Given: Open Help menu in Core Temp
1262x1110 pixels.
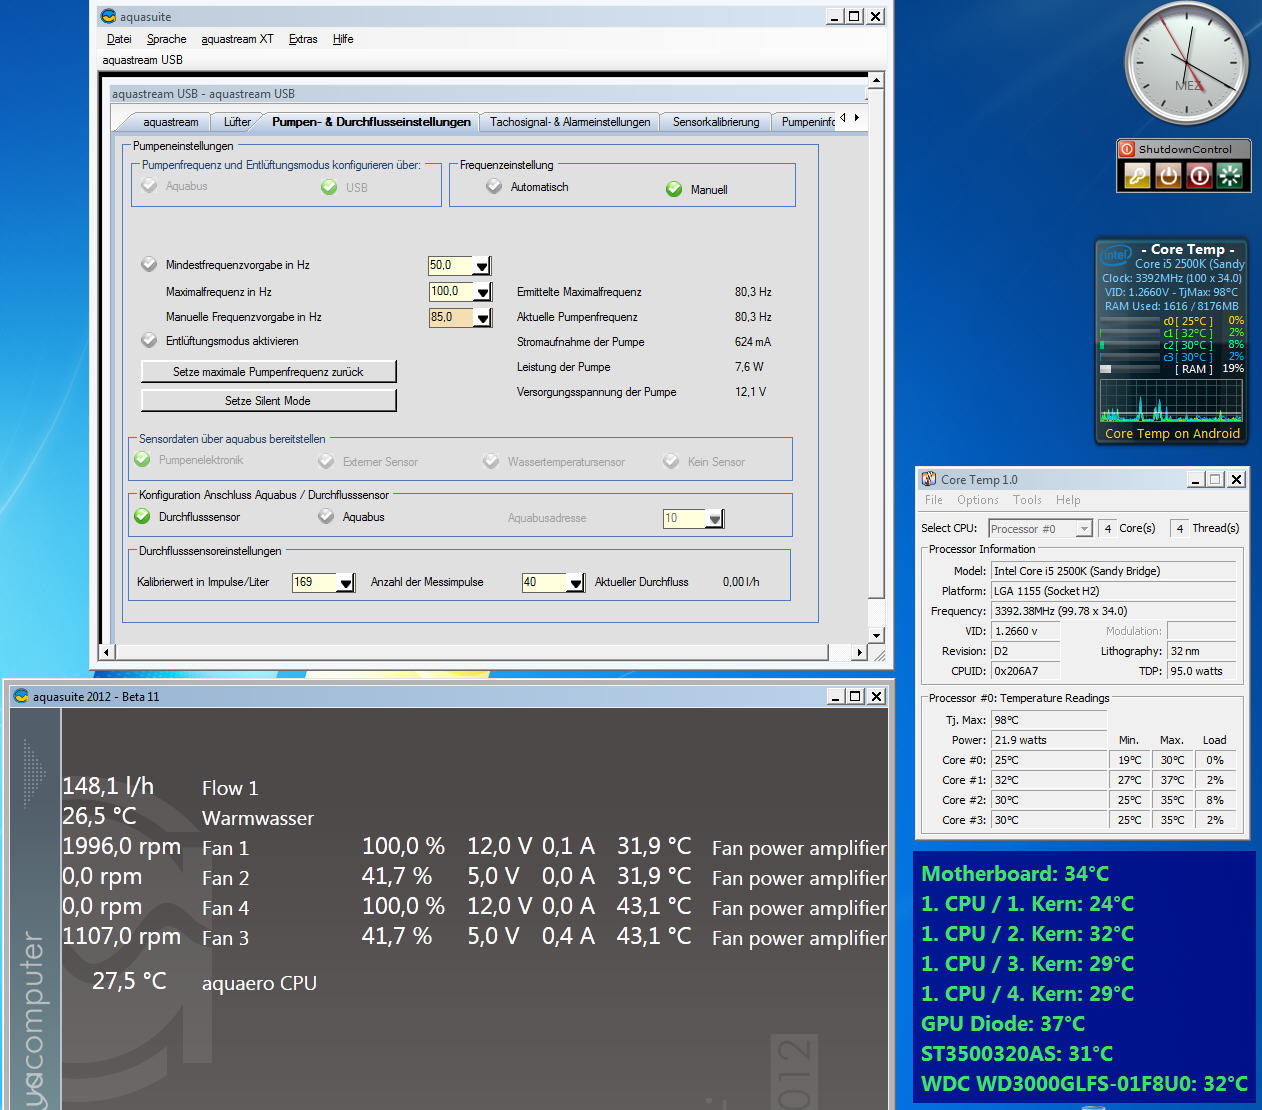Looking at the screenshot, I should click(x=1068, y=500).
